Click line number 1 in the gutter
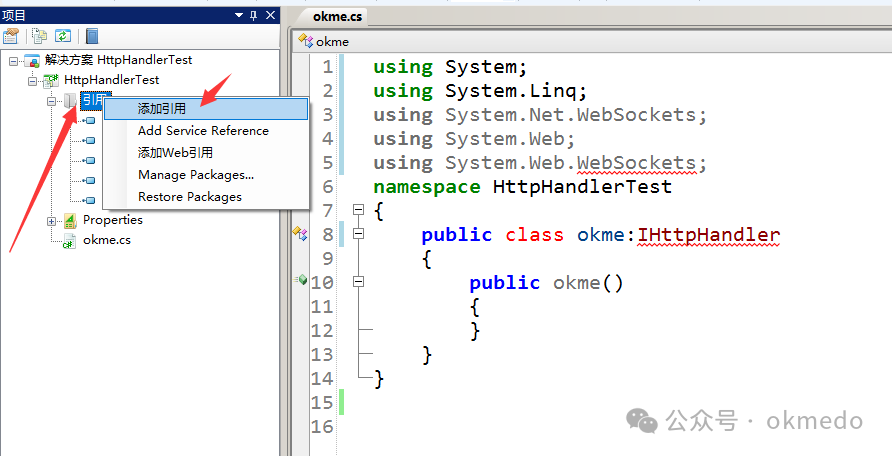892x456 pixels. pos(328,67)
